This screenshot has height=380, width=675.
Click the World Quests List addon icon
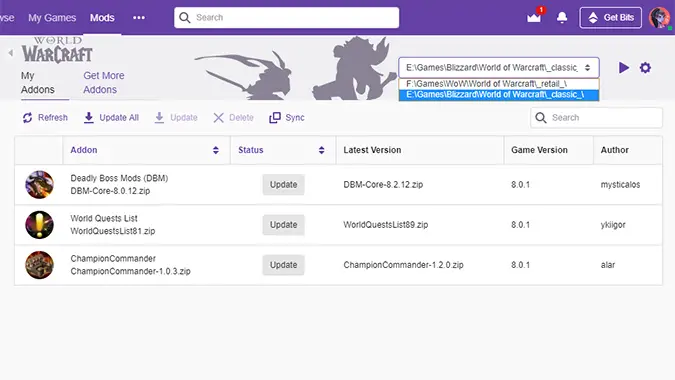[39, 225]
